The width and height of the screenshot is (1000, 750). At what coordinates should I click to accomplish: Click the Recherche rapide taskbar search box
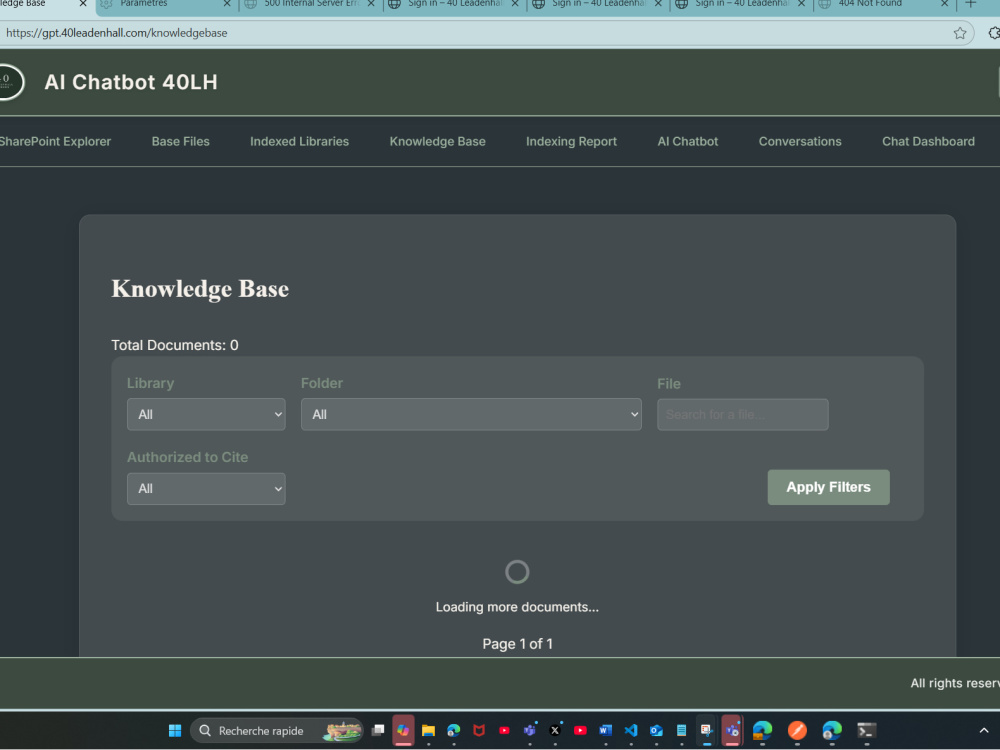pyautogui.click(x=277, y=731)
